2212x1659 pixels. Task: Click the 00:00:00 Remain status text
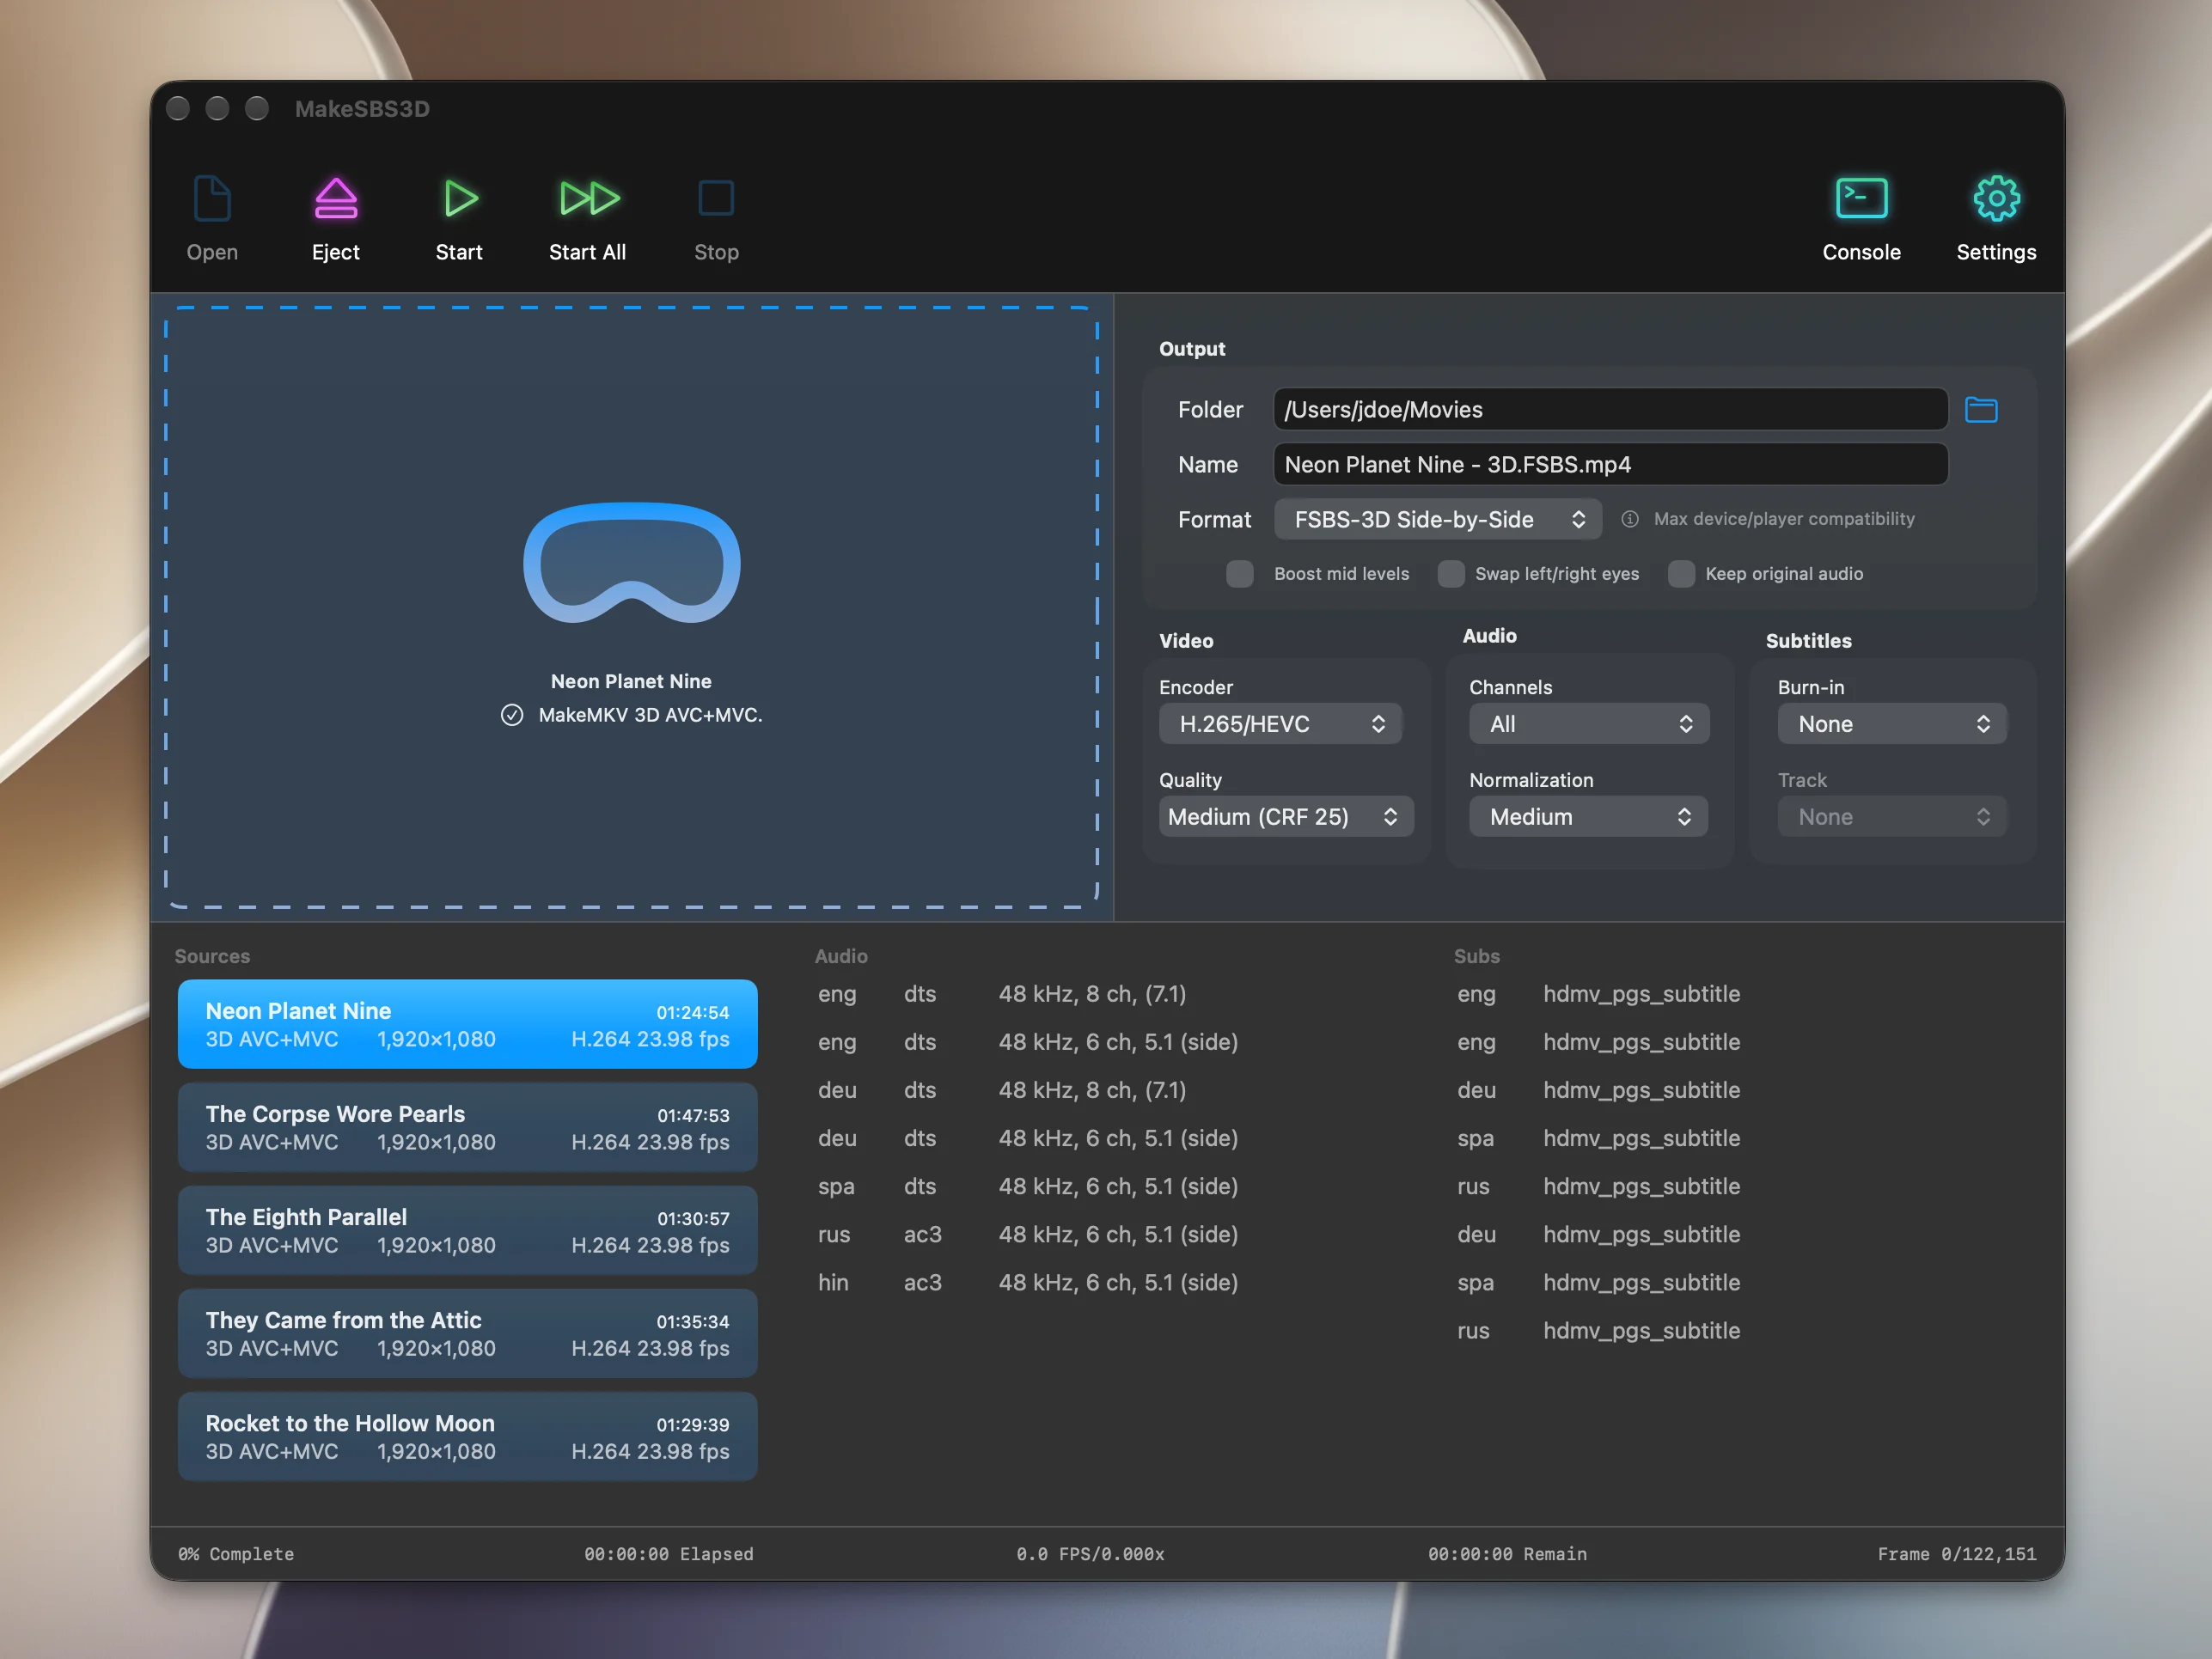(x=1507, y=1554)
